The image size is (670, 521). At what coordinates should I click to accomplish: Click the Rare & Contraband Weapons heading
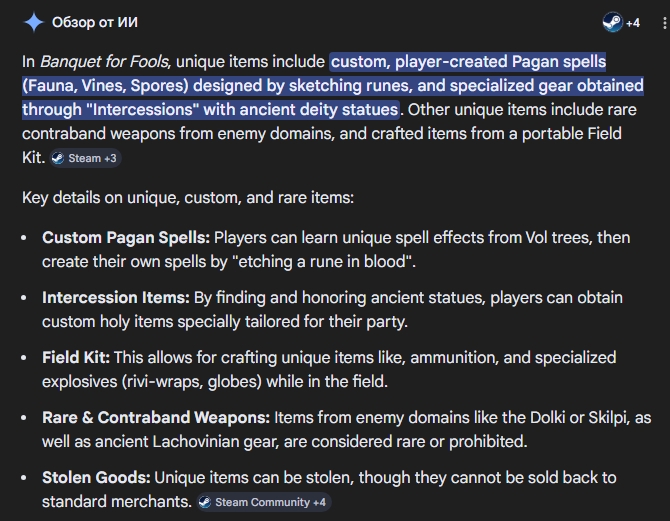[x=156, y=418]
